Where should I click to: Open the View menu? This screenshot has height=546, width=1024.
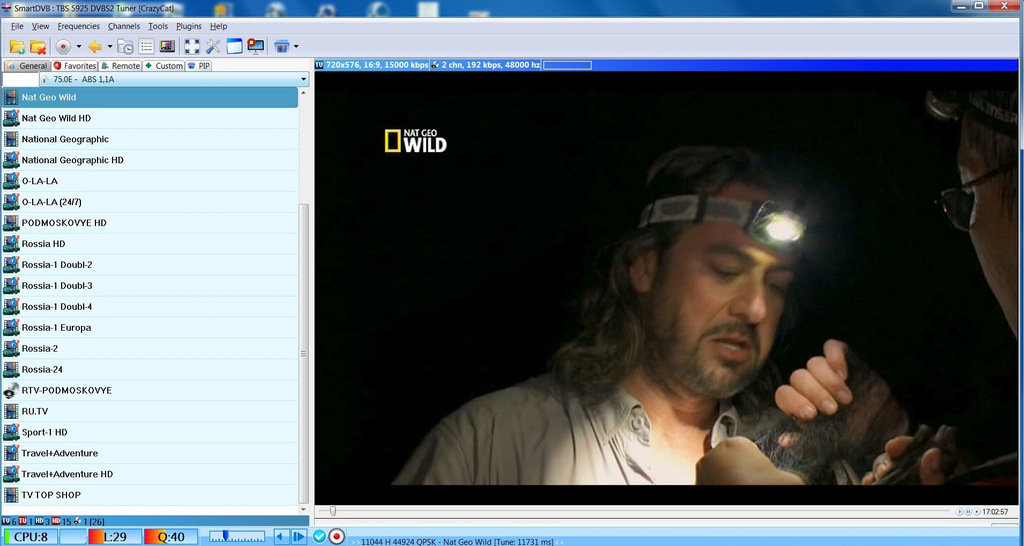click(40, 26)
